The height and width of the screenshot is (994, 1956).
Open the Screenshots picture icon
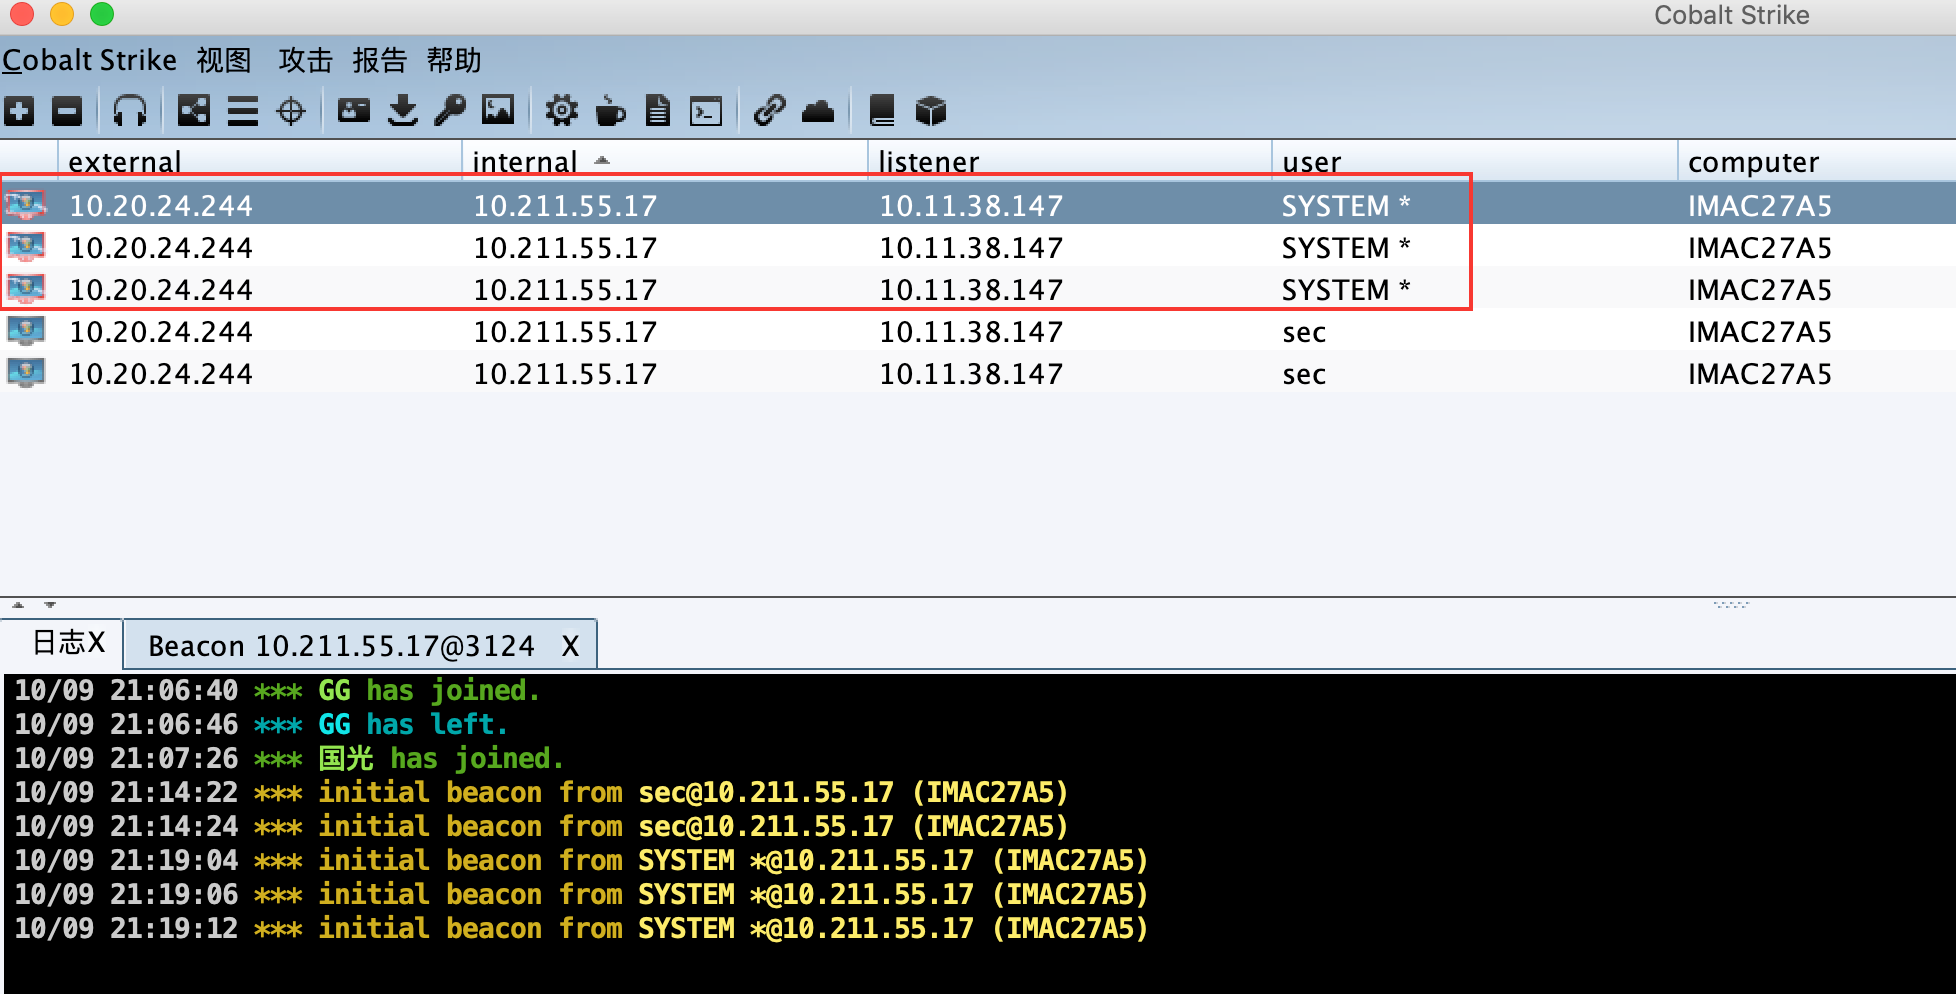[498, 110]
